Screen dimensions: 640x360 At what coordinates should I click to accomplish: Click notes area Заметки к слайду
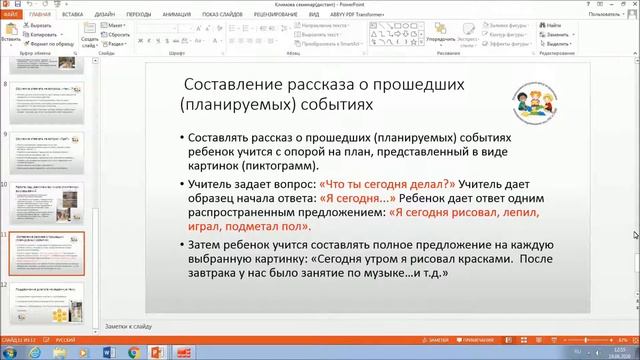(x=129, y=327)
